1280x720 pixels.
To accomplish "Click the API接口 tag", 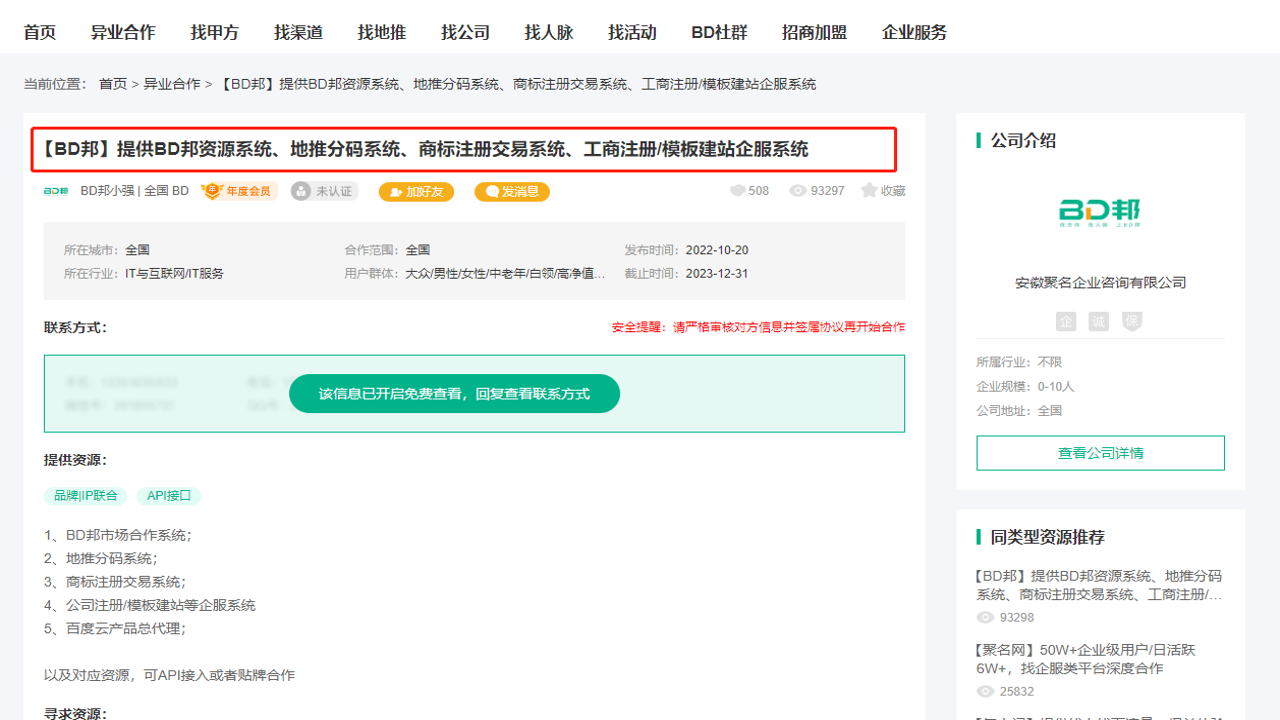I will [x=169, y=495].
